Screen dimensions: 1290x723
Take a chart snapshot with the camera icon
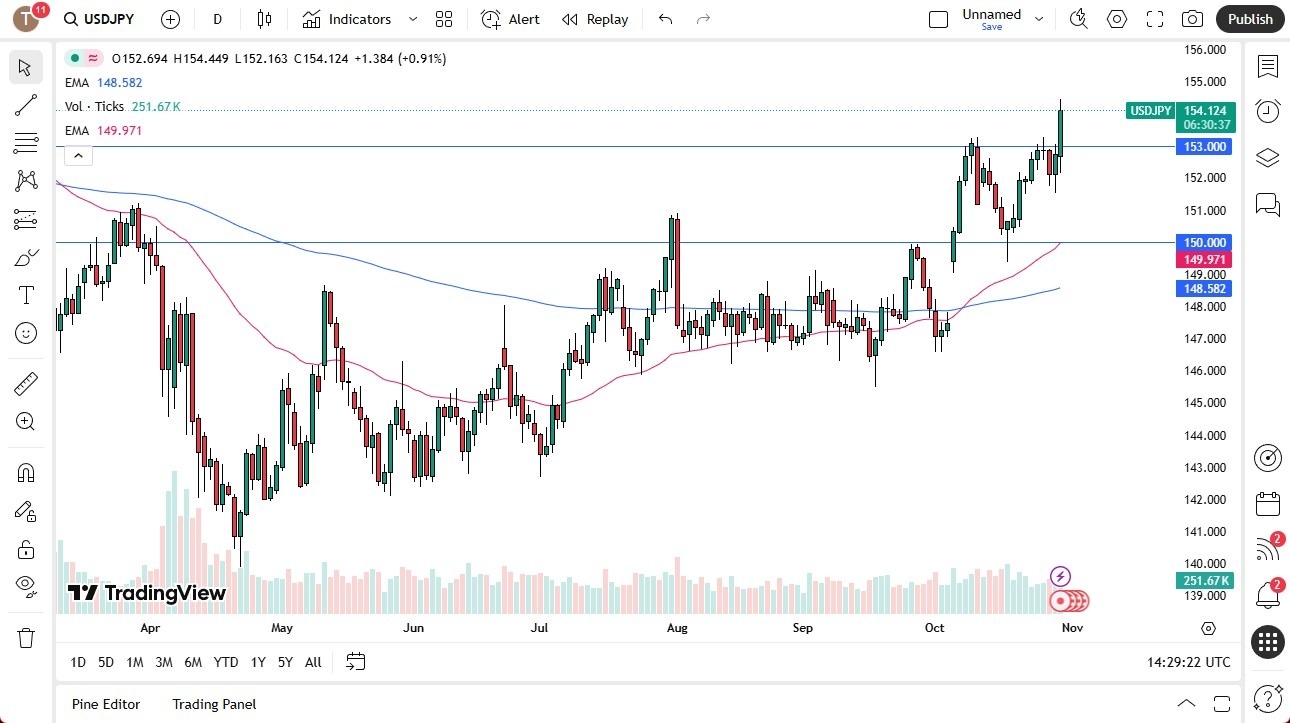coord(1192,18)
